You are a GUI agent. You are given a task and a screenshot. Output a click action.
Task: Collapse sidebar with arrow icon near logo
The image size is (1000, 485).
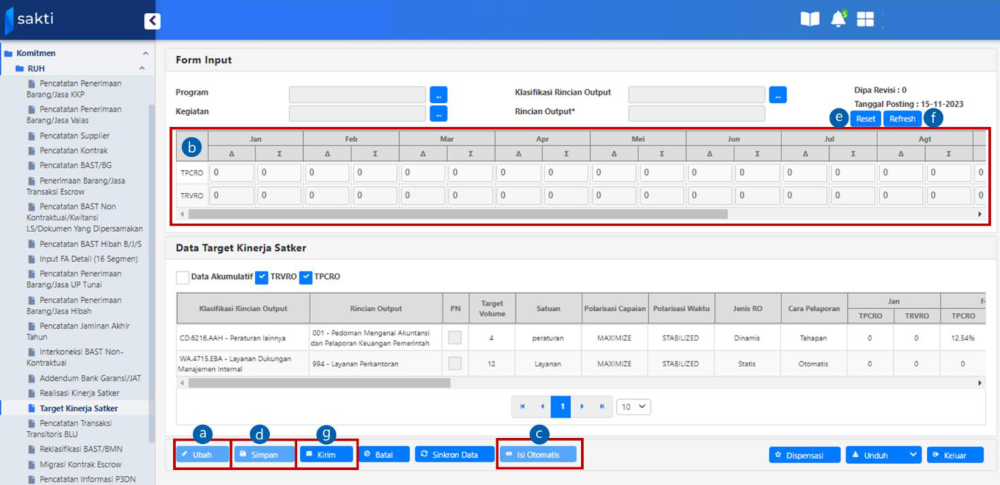coord(152,21)
